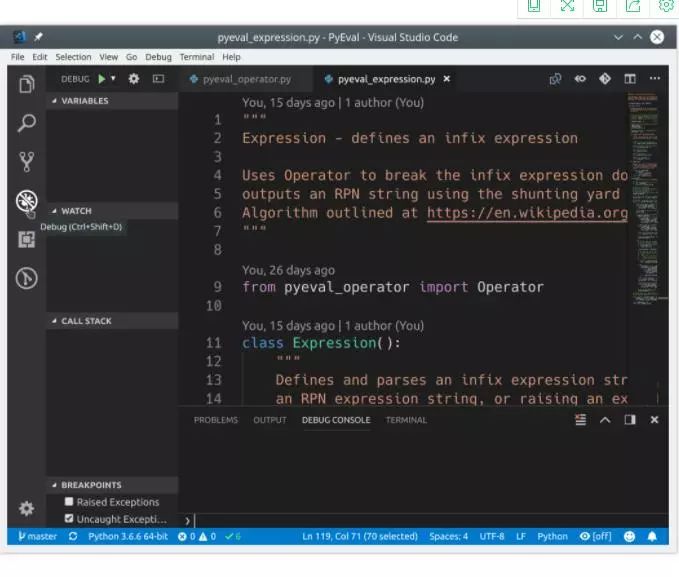
Task: Open Manage gear at activity bar bottom
Action: 26,509
